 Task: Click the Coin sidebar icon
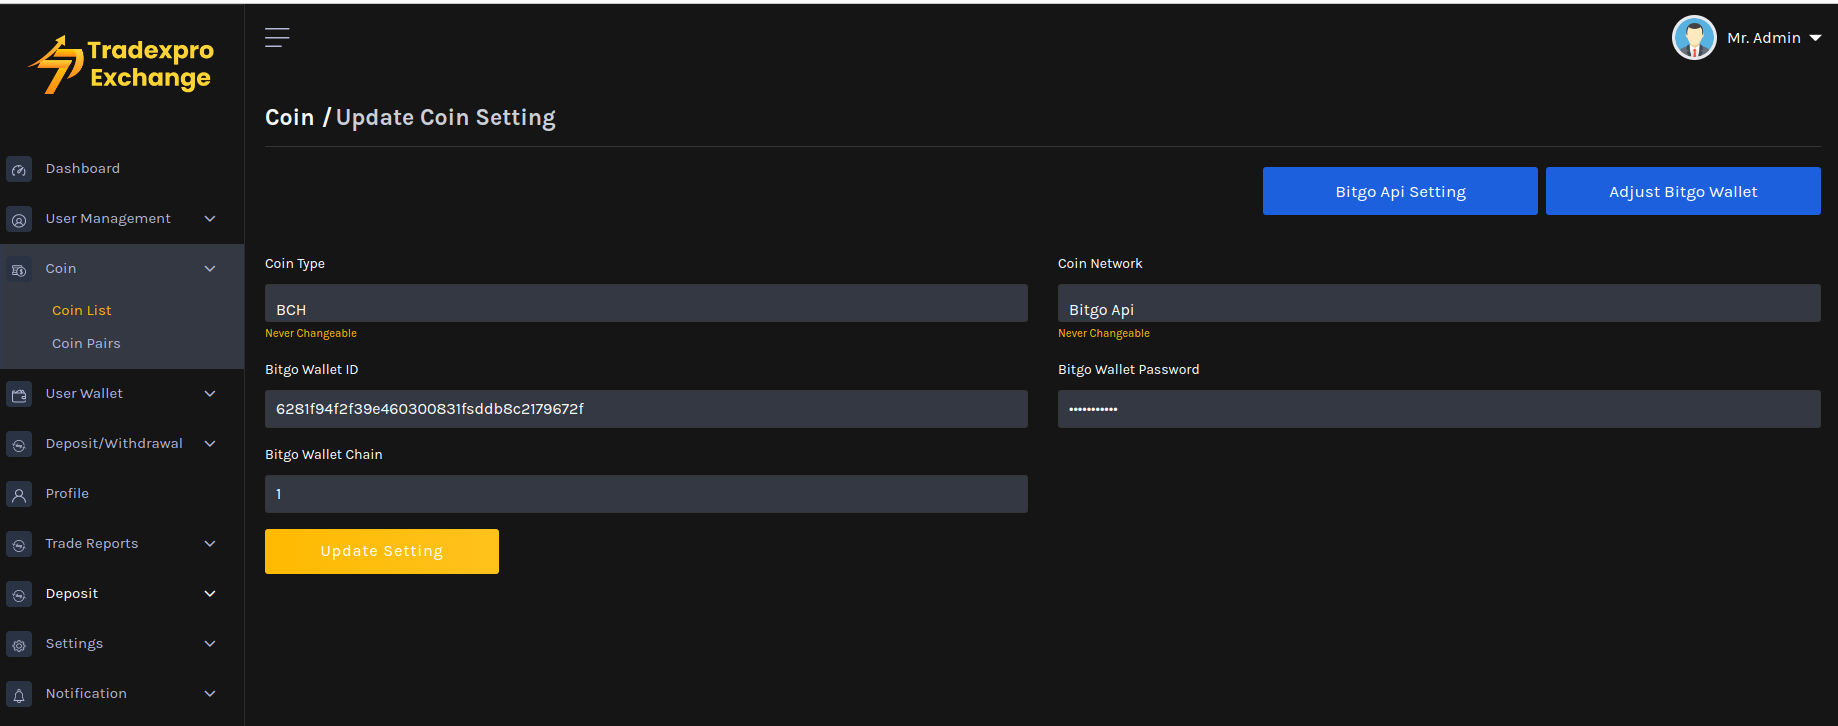click(19, 270)
